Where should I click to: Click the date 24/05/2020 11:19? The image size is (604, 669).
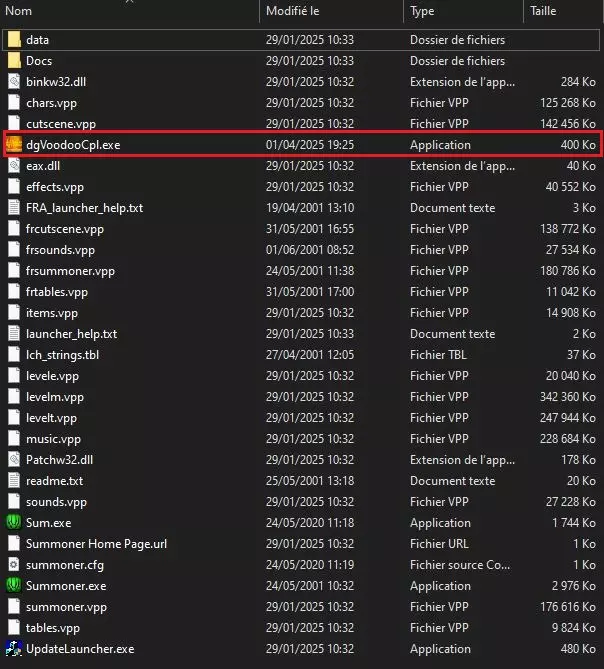click(310, 565)
